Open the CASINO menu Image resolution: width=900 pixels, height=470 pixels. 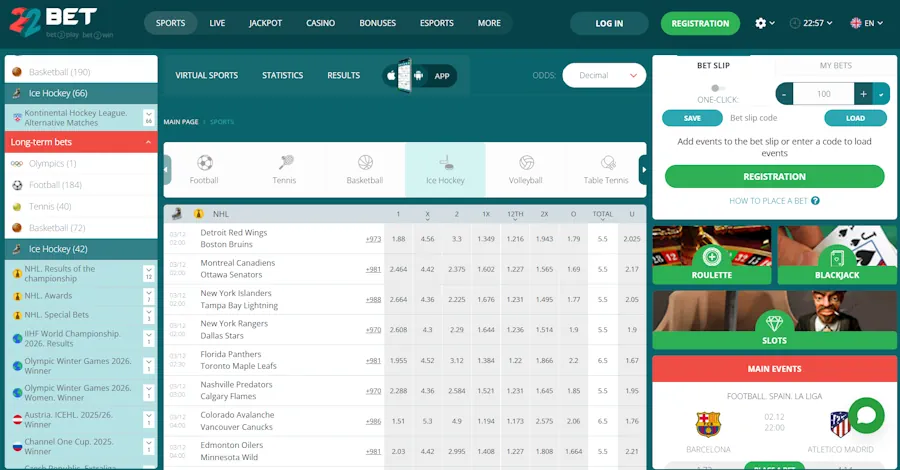[x=320, y=24]
